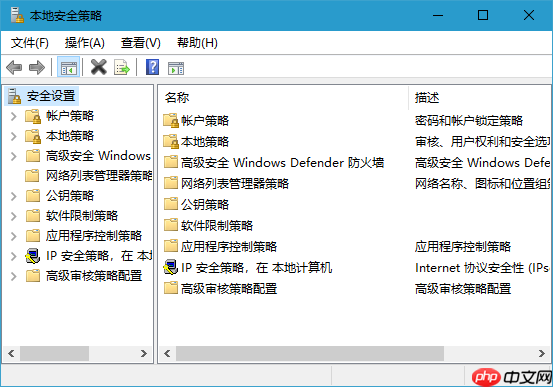
Task: Expand the 软件限制策略 tree node
Action: tap(13, 216)
